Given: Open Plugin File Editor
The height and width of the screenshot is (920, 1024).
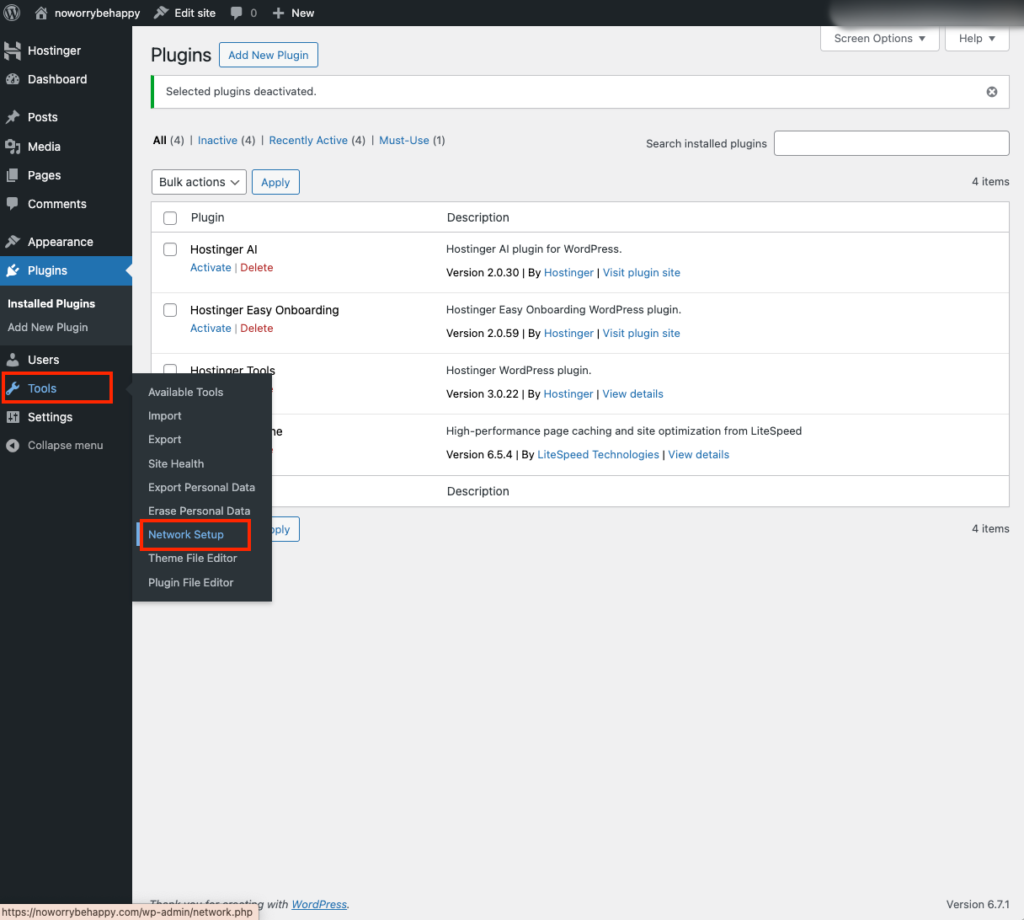Looking at the screenshot, I should (191, 582).
